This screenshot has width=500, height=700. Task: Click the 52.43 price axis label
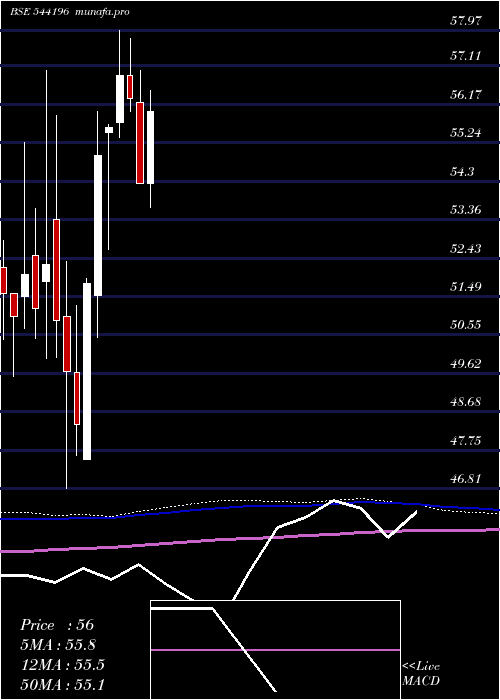[465, 248]
